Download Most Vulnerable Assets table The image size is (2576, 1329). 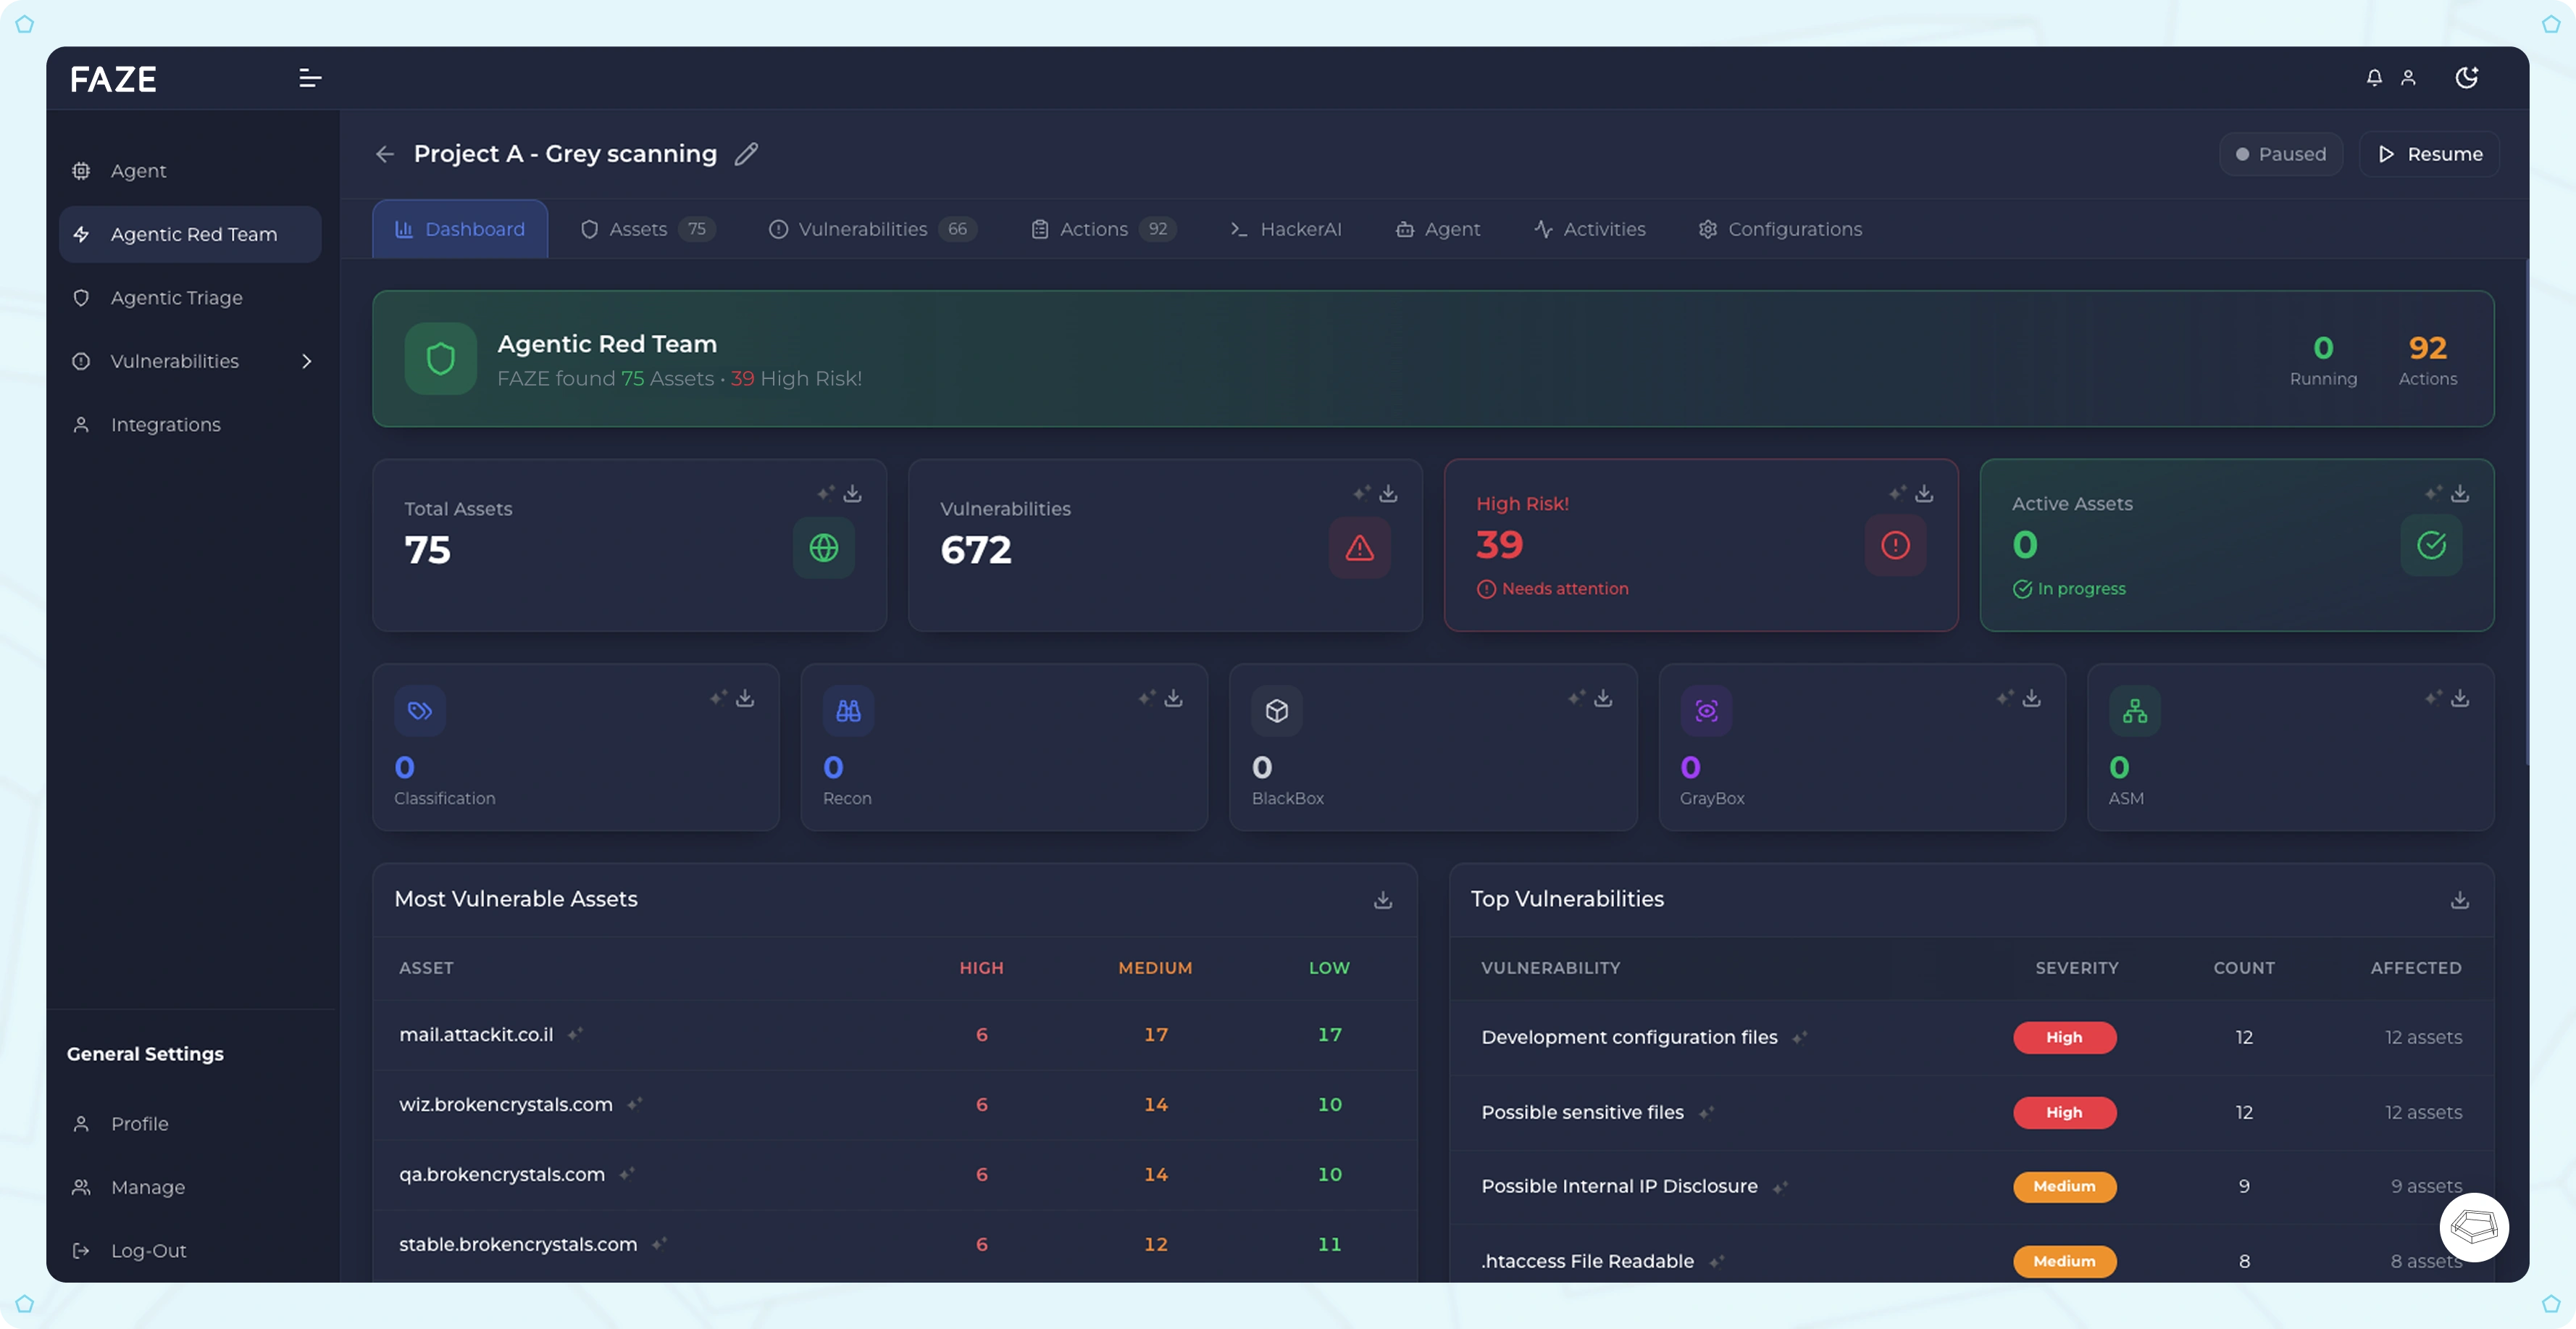[1383, 900]
